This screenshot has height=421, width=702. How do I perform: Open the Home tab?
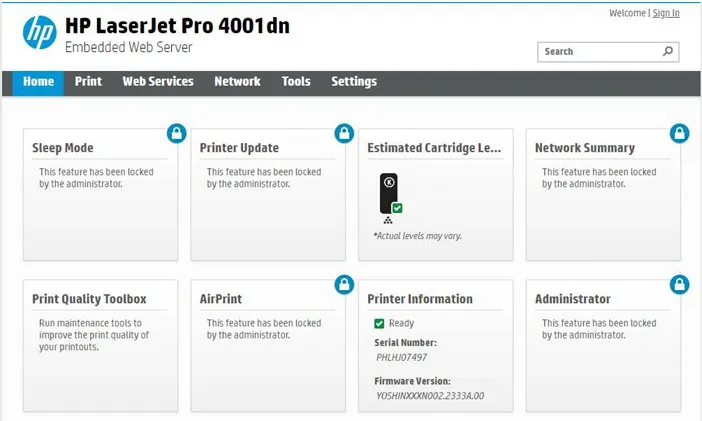pos(38,82)
